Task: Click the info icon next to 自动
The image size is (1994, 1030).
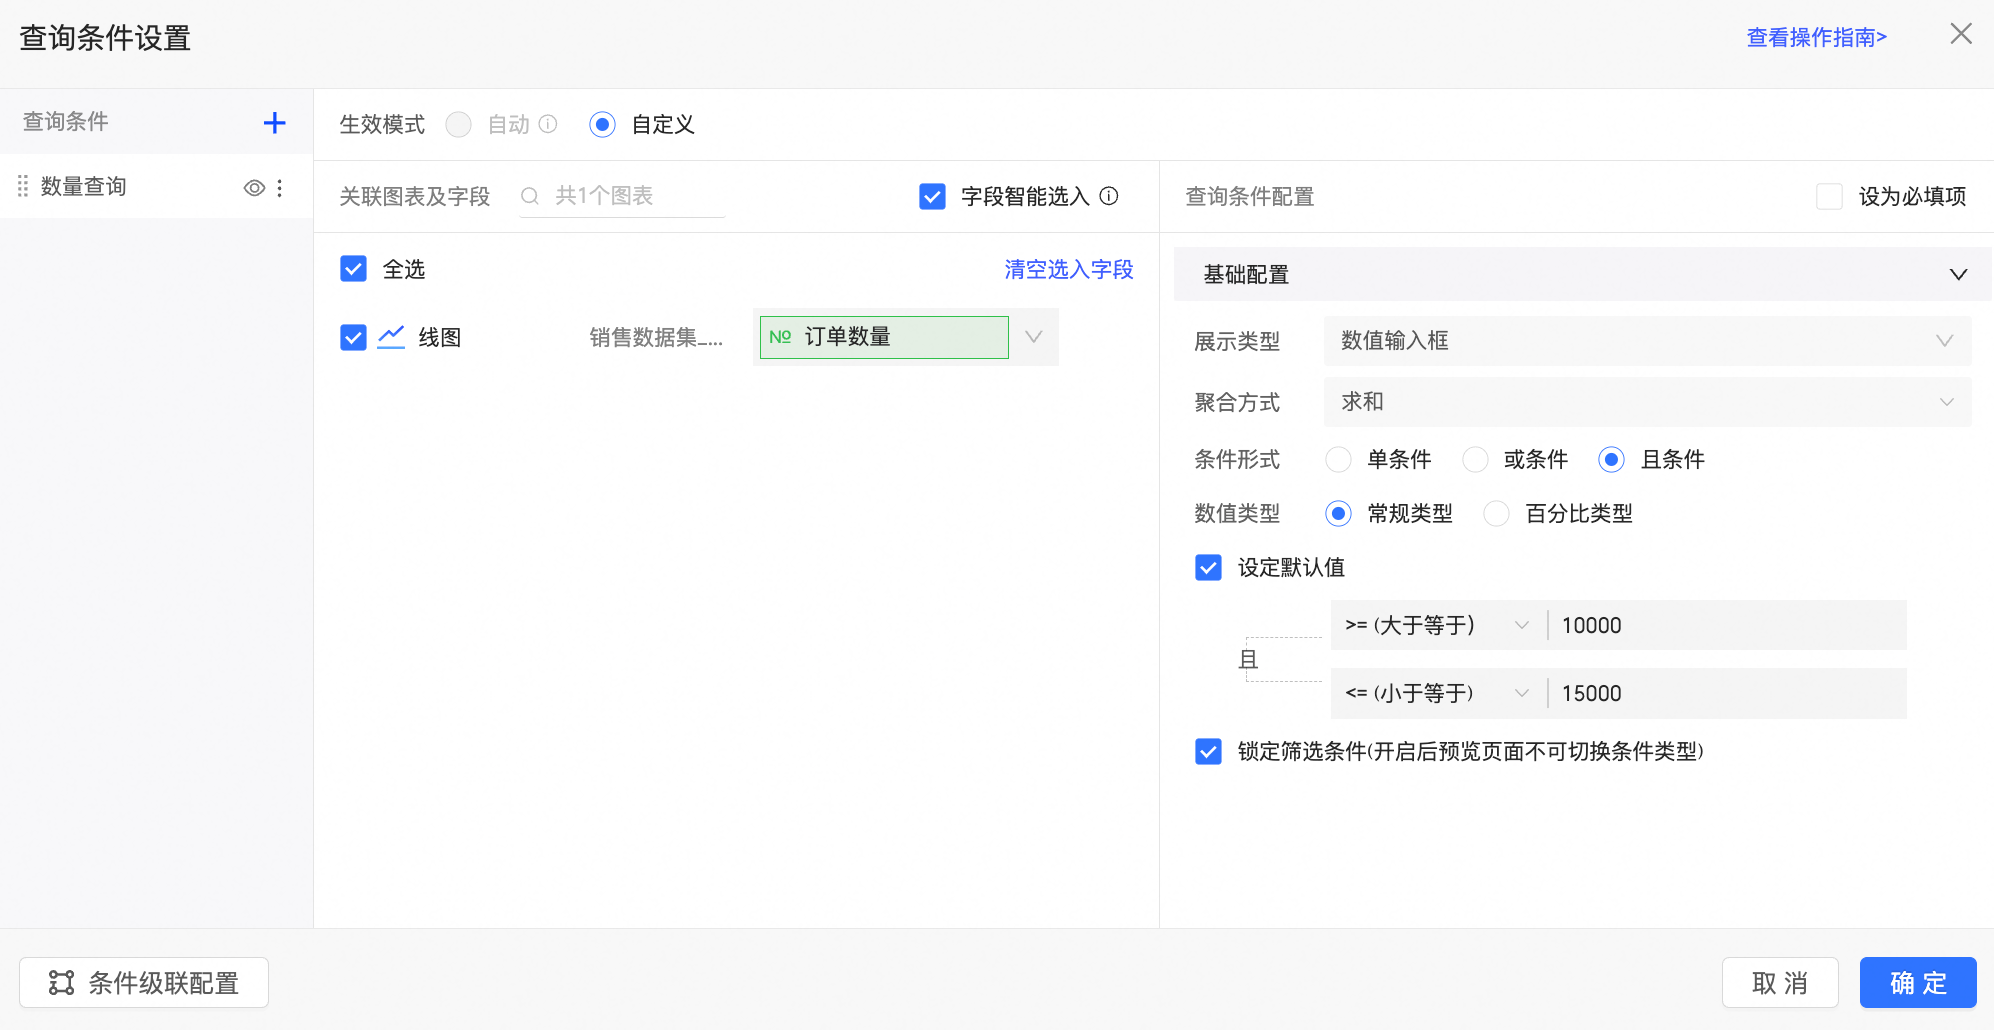Action: 548,124
